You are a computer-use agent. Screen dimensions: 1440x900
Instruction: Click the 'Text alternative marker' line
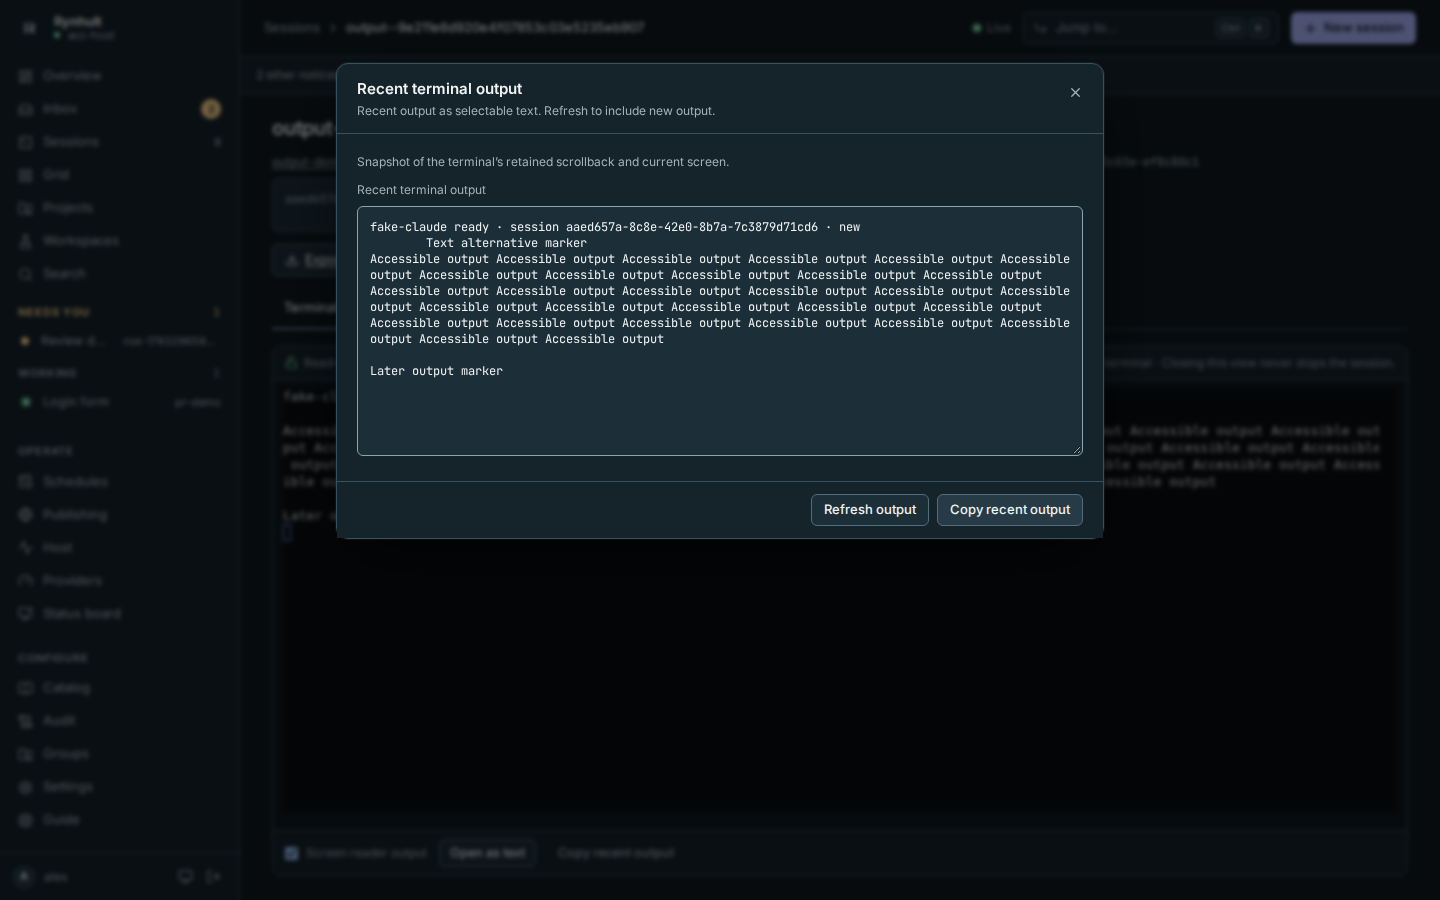[506, 243]
